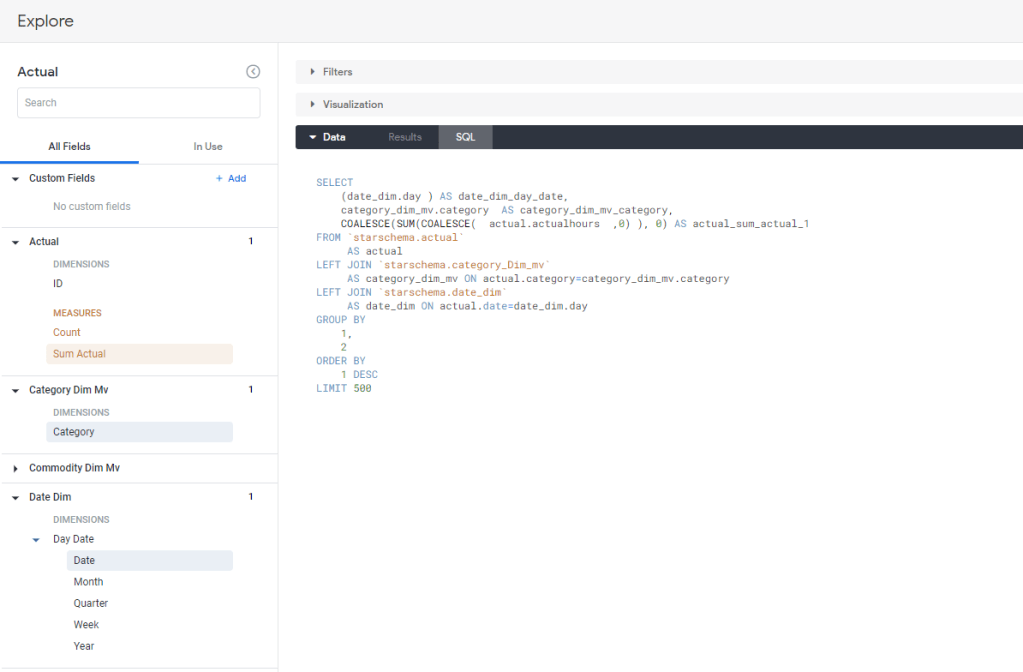The height and width of the screenshot is (672, 1023).
Task: Expand the Visualization section
Action: pos(352,104)
